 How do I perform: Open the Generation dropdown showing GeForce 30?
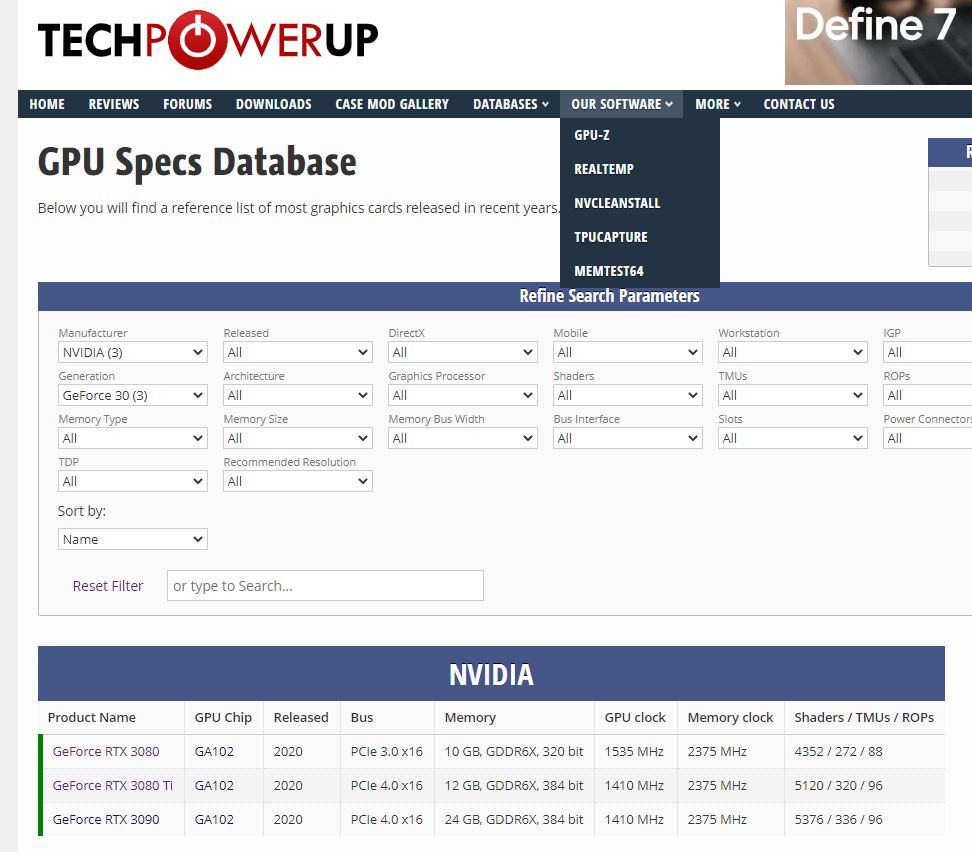click(x=133, y=395)
